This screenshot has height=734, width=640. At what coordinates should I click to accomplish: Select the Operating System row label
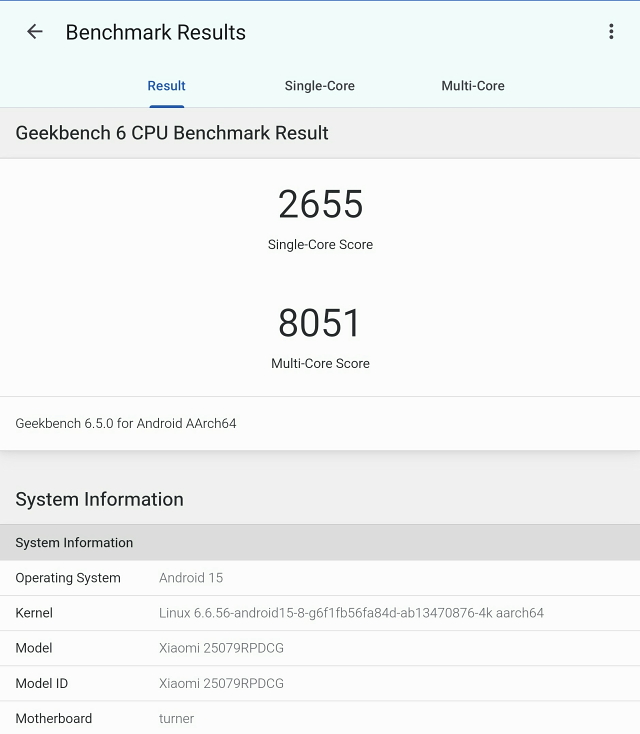coord(68,578)
